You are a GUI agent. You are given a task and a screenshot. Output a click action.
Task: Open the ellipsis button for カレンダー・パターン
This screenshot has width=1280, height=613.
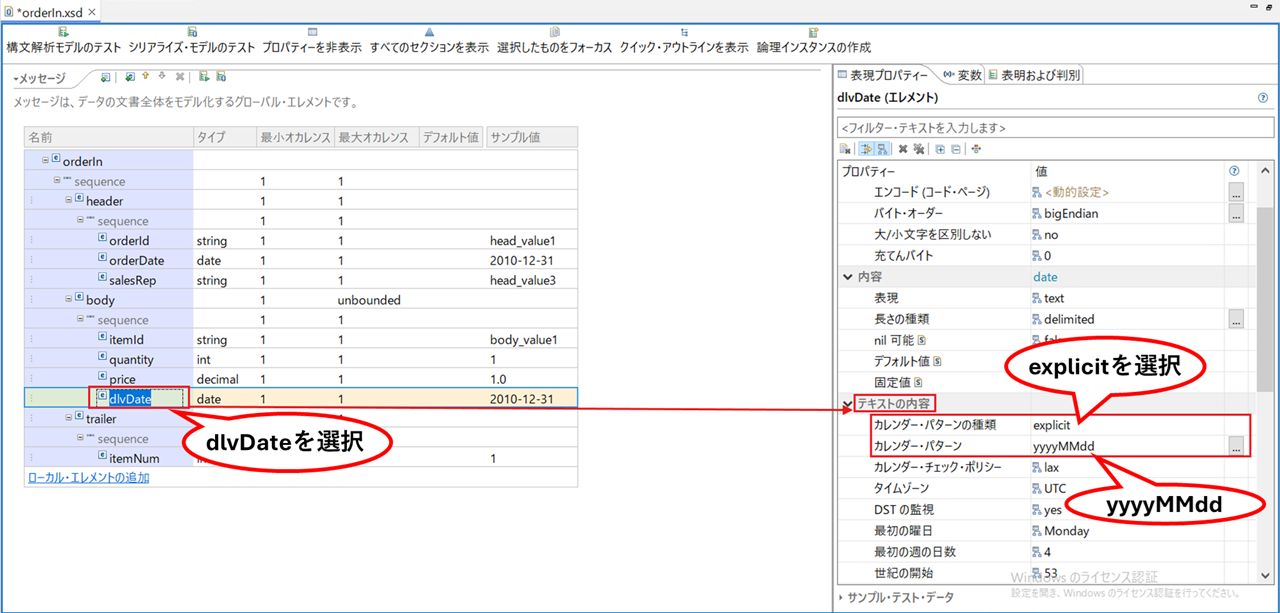1236,447
